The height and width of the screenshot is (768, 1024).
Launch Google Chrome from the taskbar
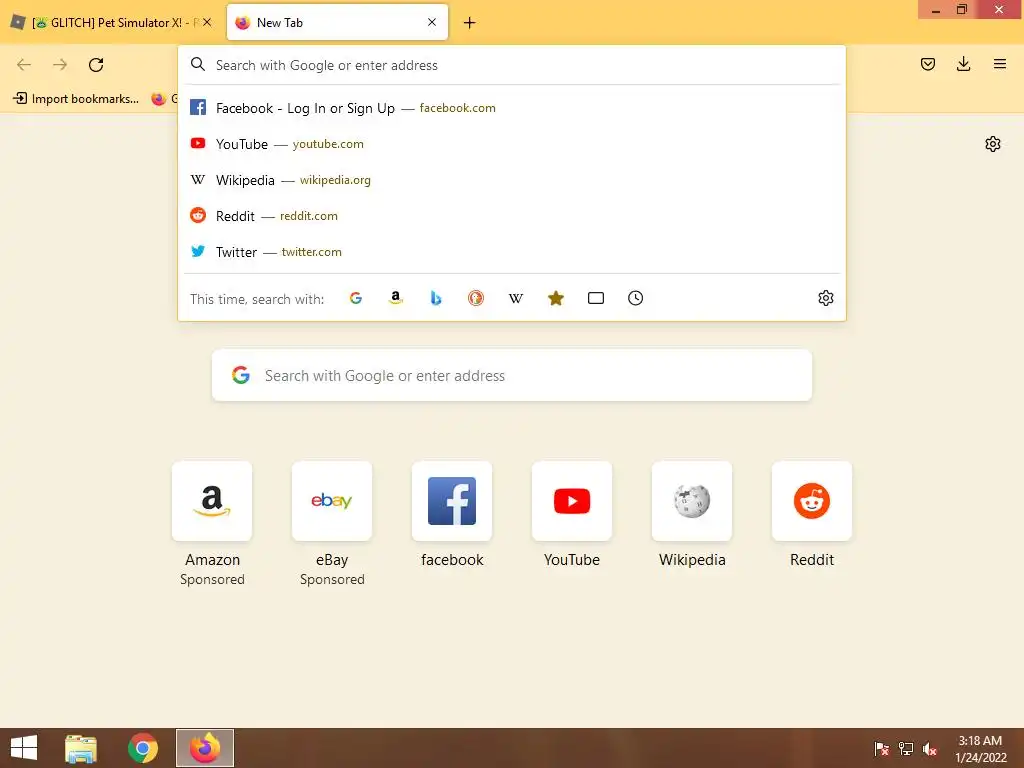click(x=143, y=748)
